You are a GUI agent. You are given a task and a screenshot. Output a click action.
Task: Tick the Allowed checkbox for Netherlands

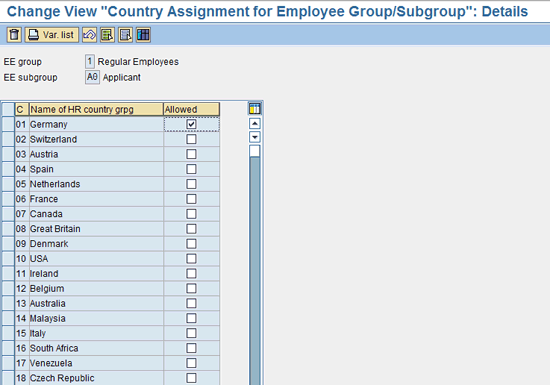(191, 184)
